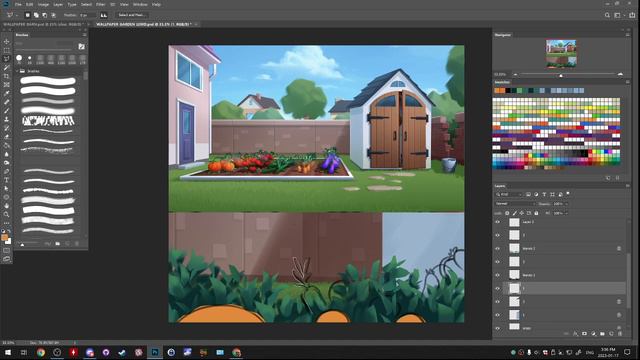Click Create new brush in Brushes panel
This screenshot has height=360, width=640.
click(x=67, y=244)
